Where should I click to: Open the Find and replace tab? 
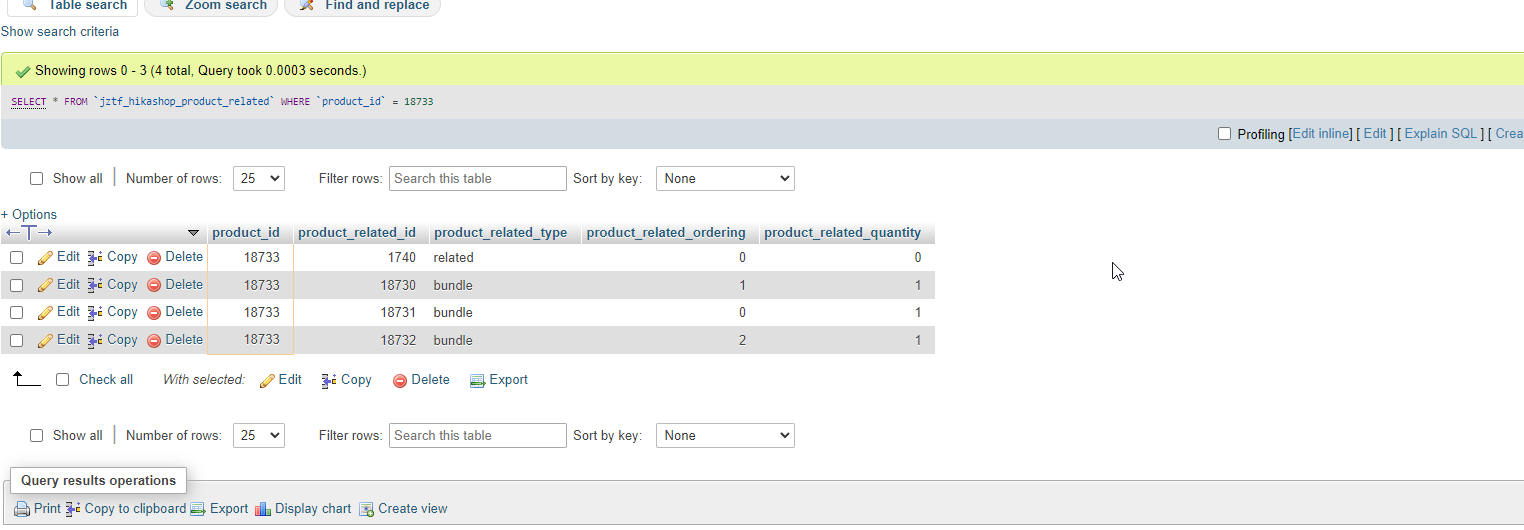click(x=364, y=5)
